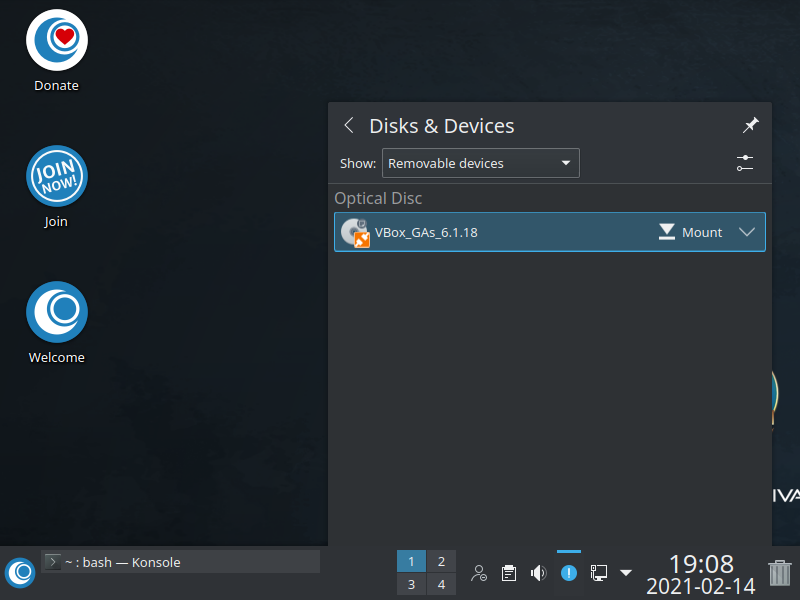This screenshot has width=800, height=600.
Task: Switch to virtual desktop 3
Action: (x=411, y=584)
